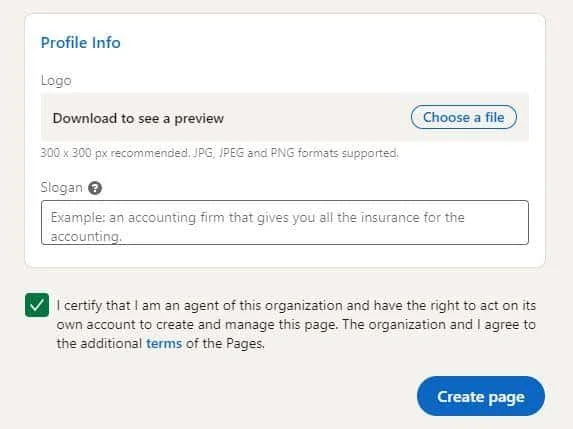The height and width of the screenshot is (429, 573).
Task: Click the Profile Info heading
Action: 80,43
